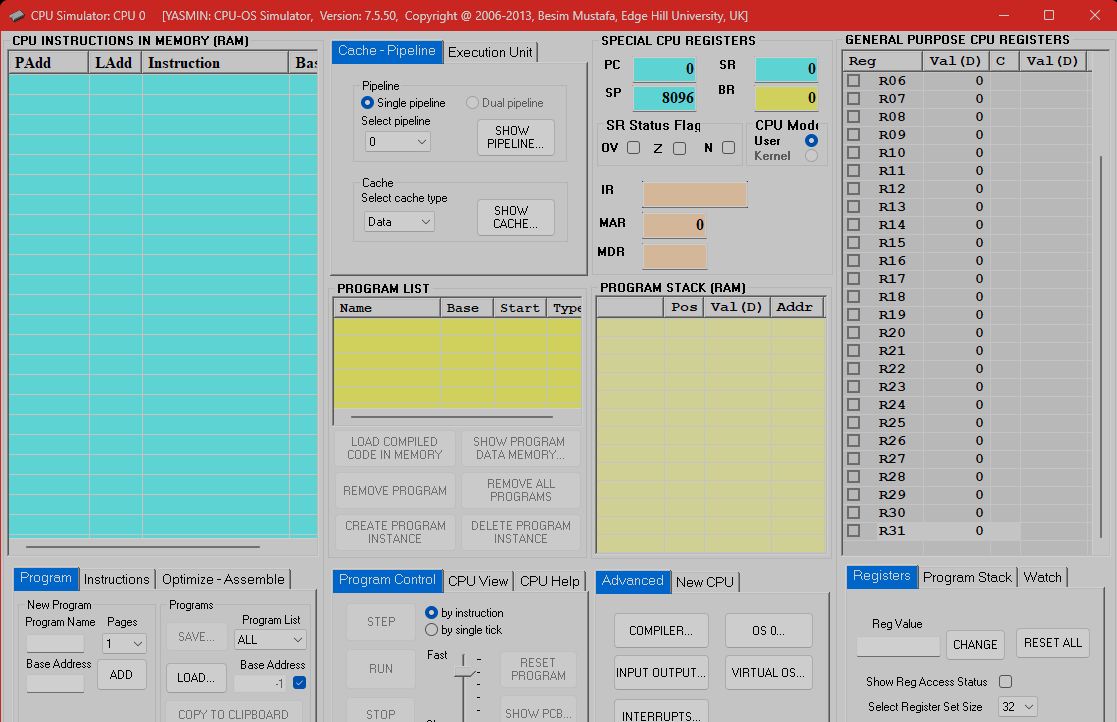Open the Select Register Set Size dropdown
This screenshot has height=722, width=1117.
click(x=1017, y=706)
